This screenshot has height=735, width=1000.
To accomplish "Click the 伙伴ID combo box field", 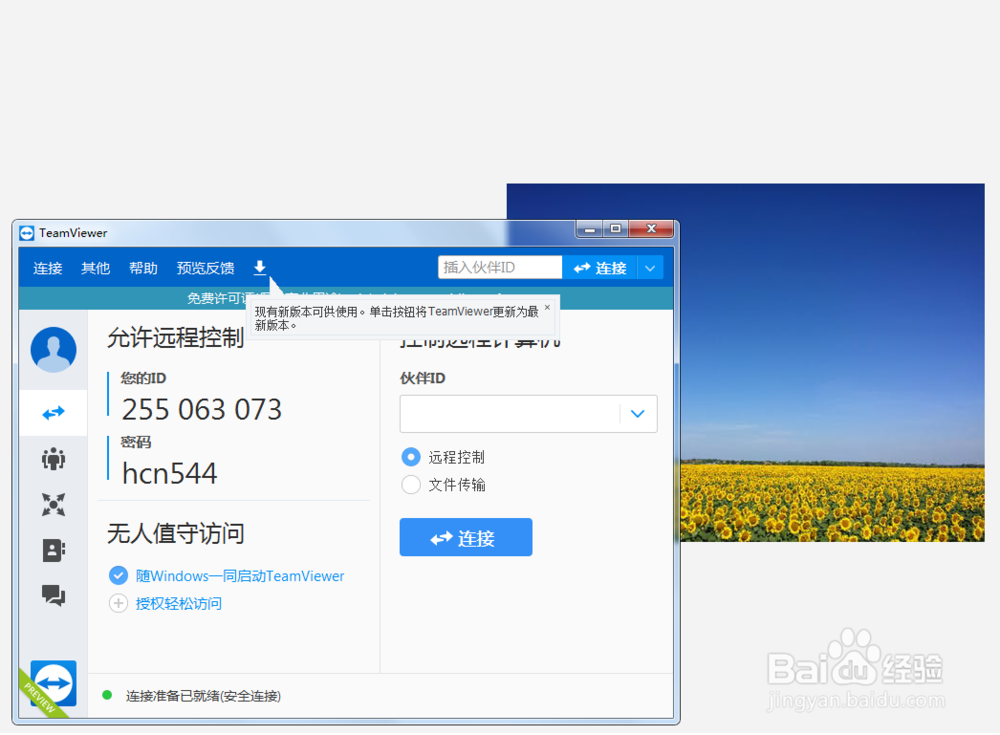I will click(529, 413).
